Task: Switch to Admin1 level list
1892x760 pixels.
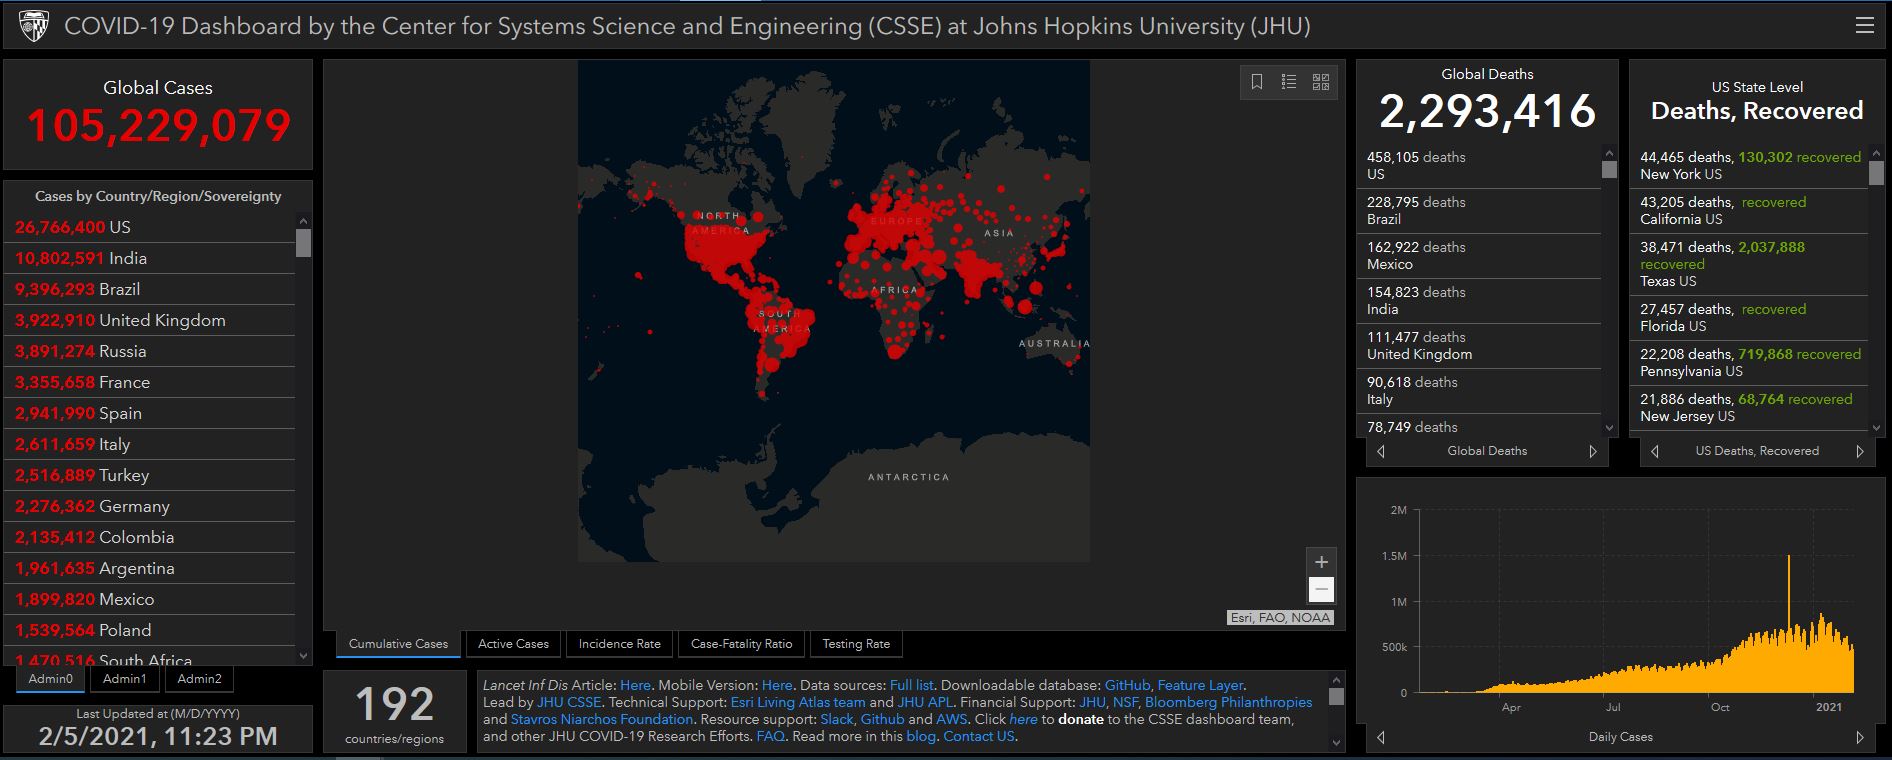Action: [125, 679]
